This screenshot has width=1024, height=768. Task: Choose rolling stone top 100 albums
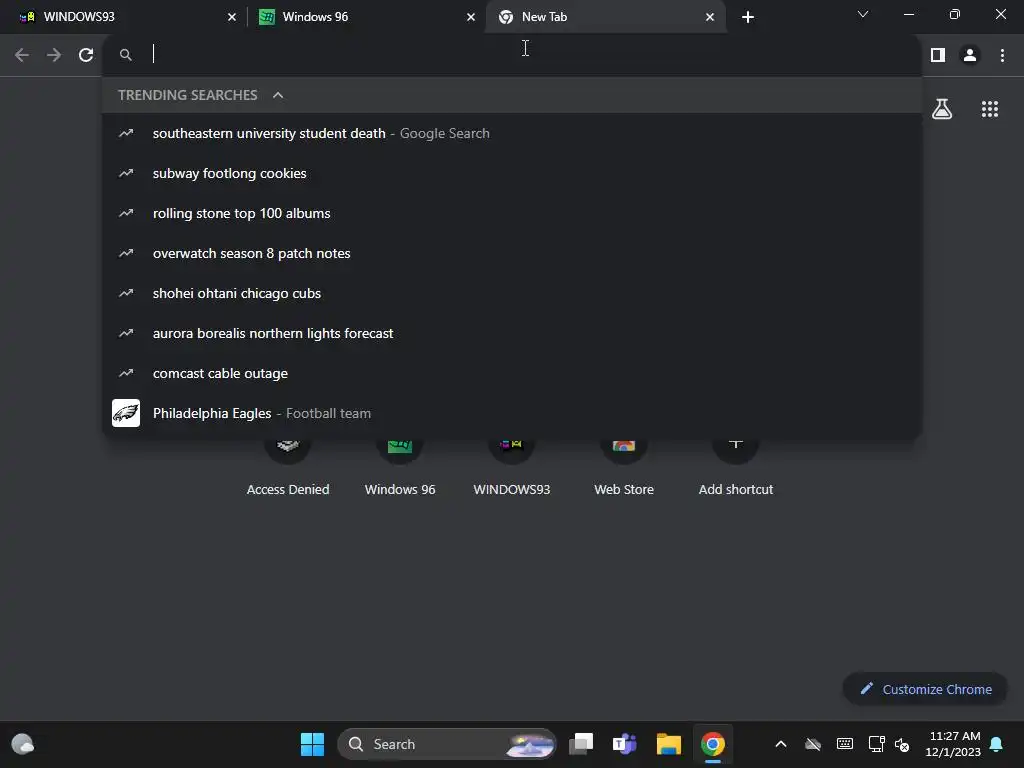click(512, 213)
